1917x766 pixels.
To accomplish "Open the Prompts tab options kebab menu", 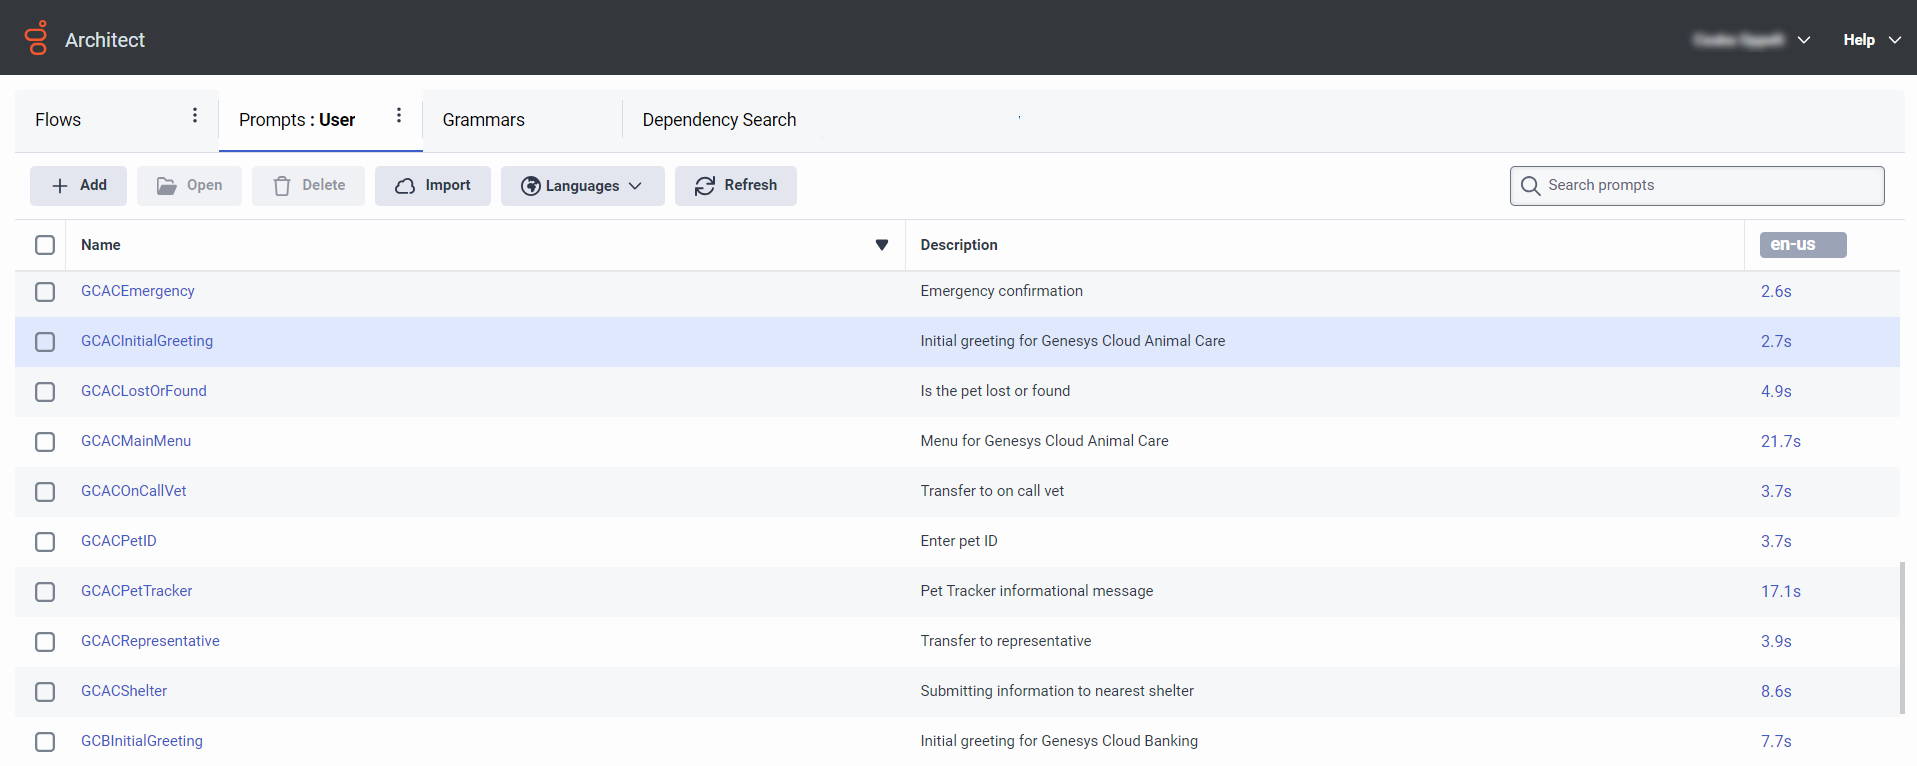I will coord(399,116).
